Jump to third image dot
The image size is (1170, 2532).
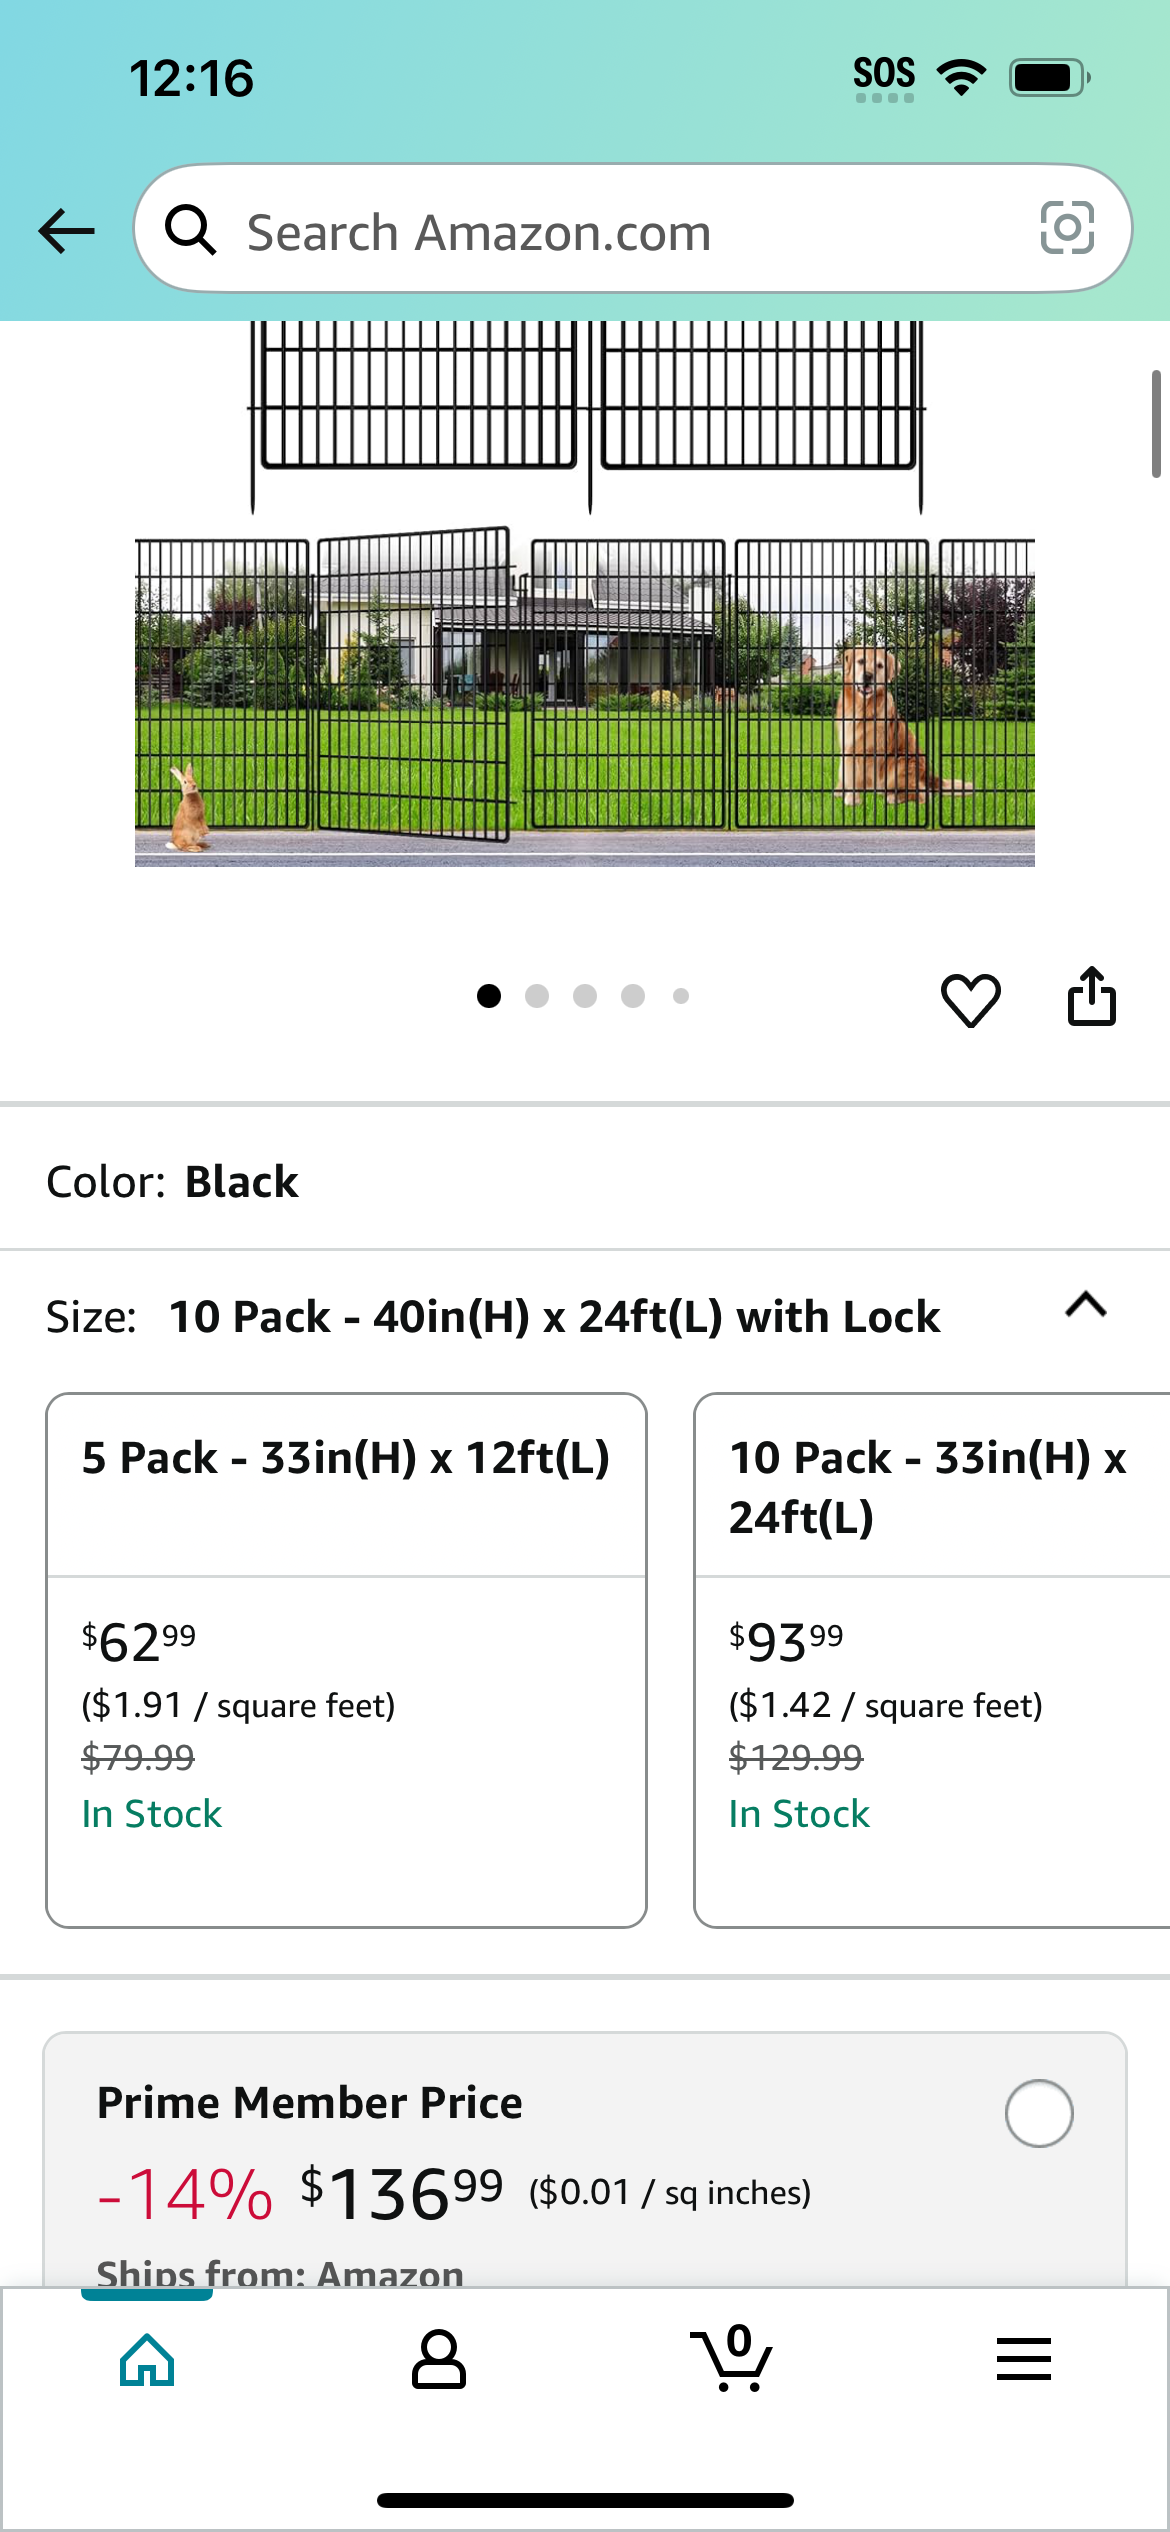(585, 996)
